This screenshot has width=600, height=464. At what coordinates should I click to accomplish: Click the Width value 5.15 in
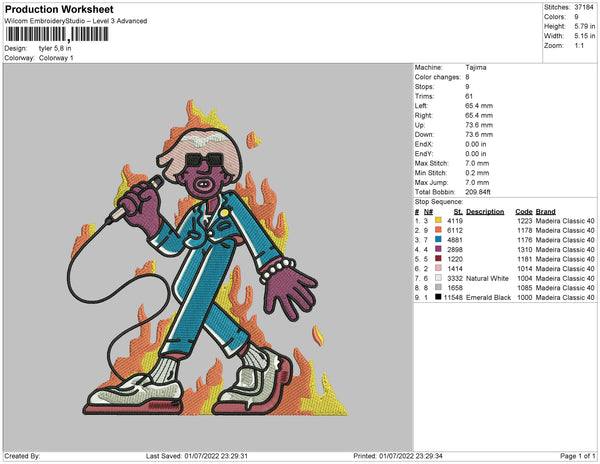pos(585,36)
